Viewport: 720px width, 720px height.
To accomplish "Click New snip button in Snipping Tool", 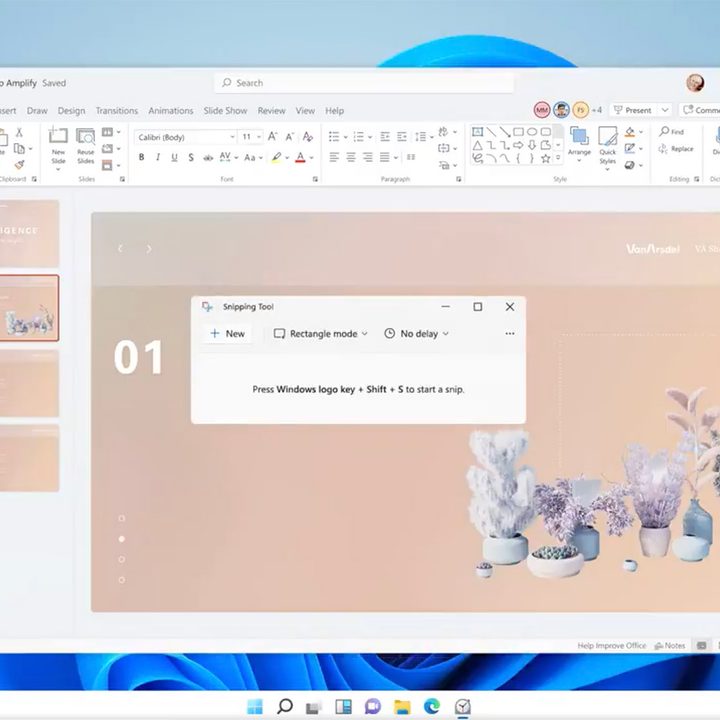I will click(227, 334).
